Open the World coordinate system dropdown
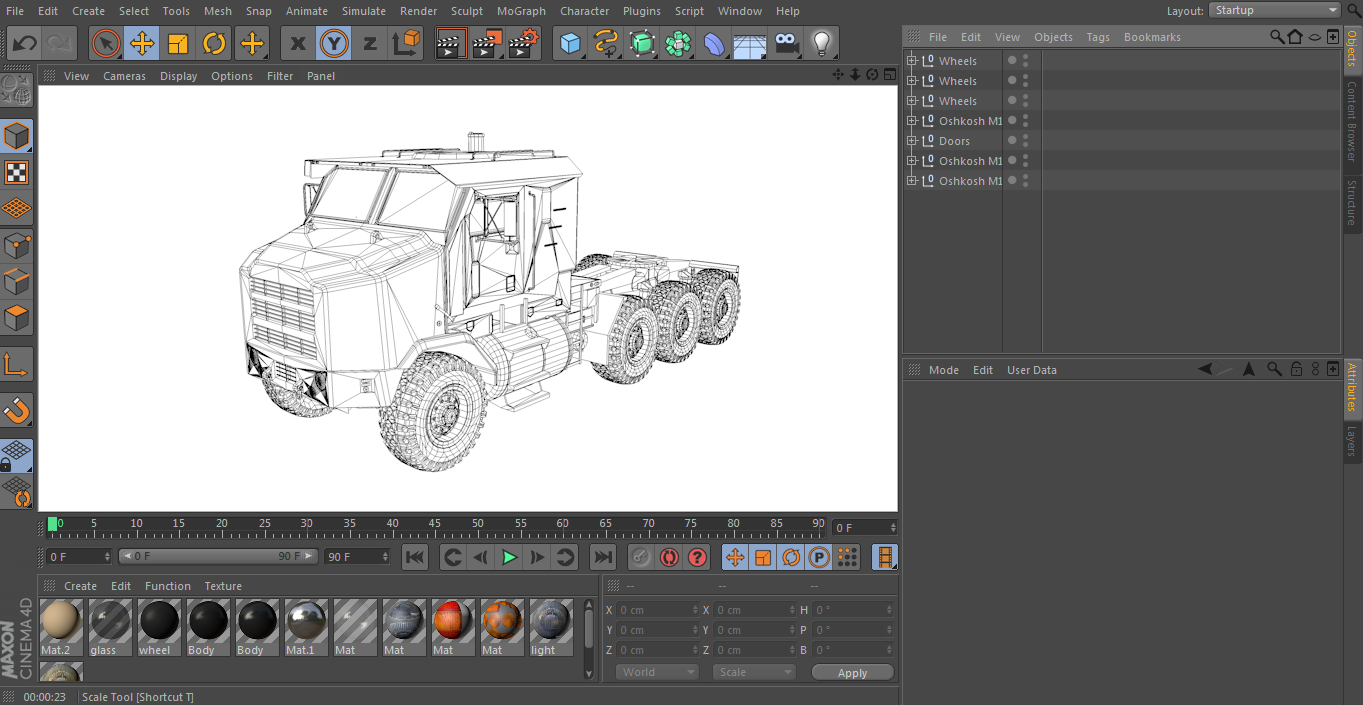 [657, 672]
